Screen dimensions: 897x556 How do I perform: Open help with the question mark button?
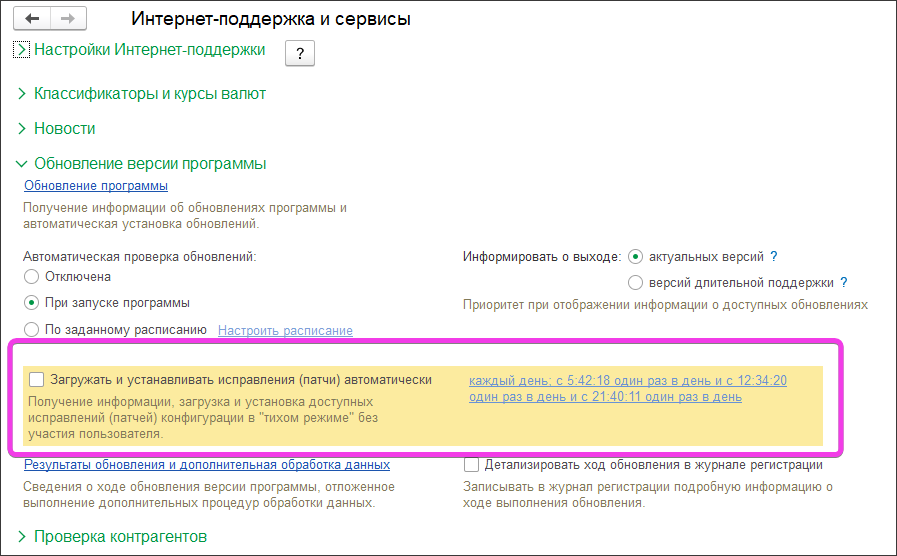point(300,54)
